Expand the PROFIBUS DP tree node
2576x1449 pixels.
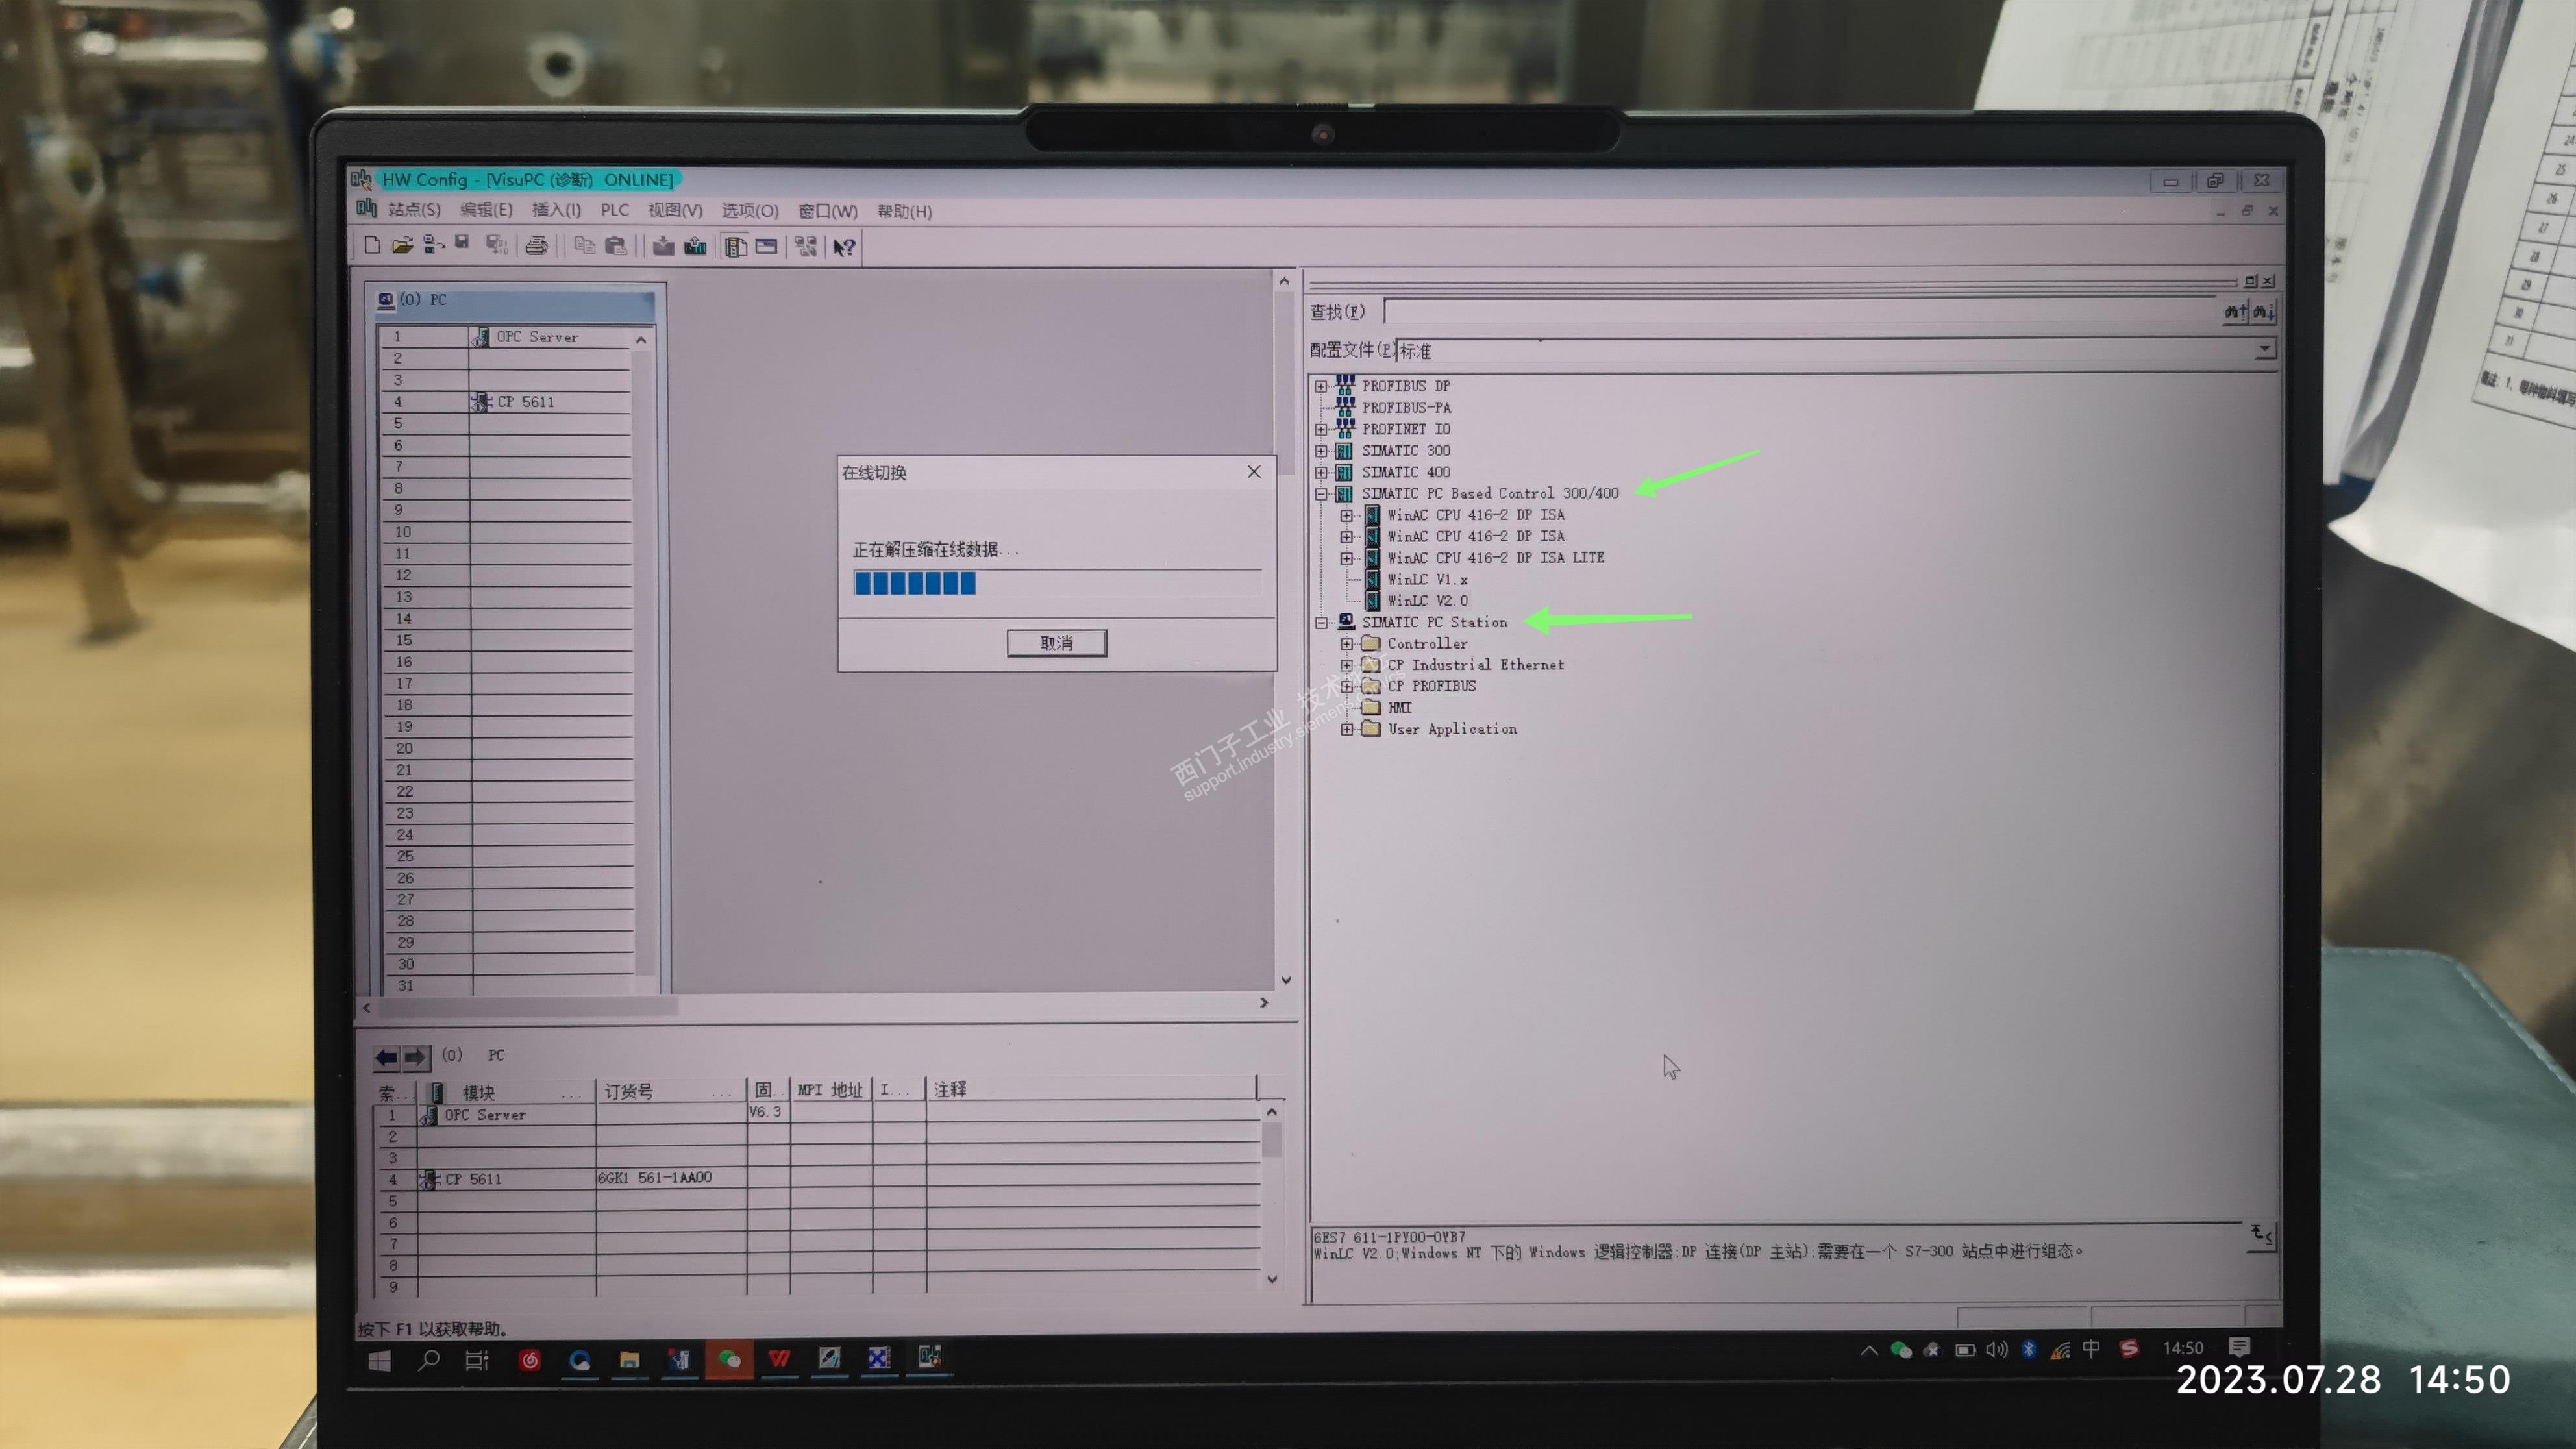[1321, 386]
